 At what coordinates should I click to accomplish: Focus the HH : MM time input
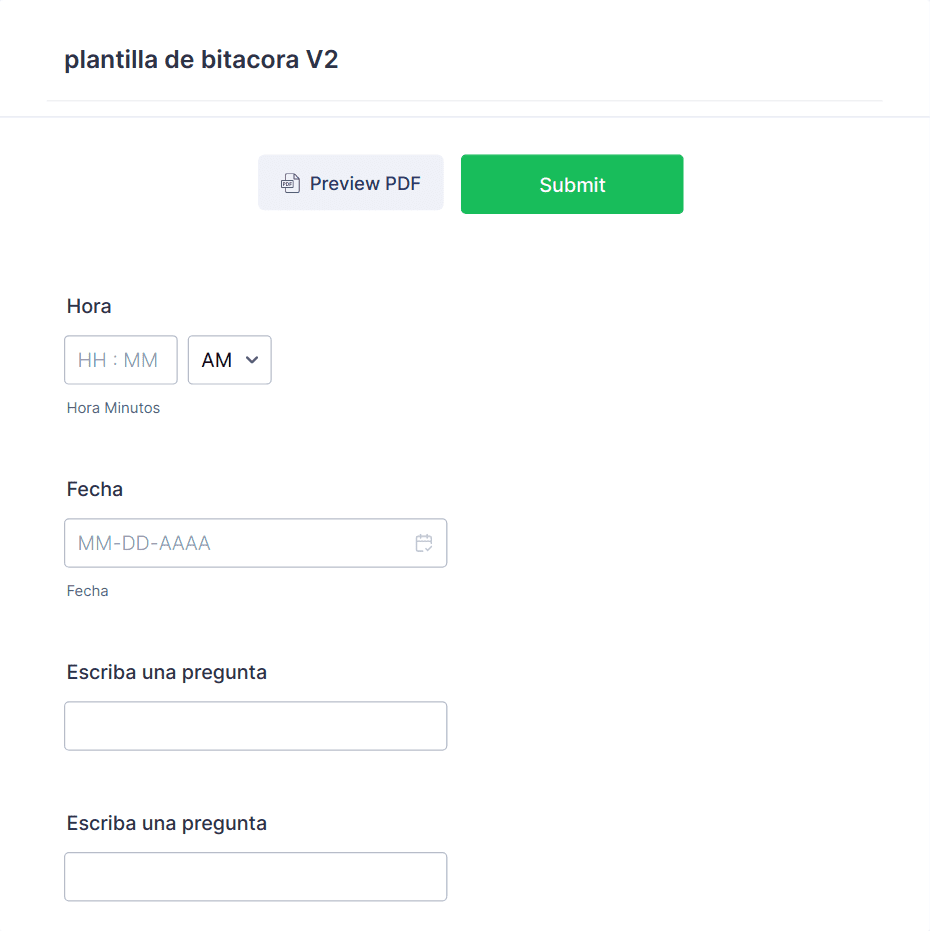click(120, 360)
